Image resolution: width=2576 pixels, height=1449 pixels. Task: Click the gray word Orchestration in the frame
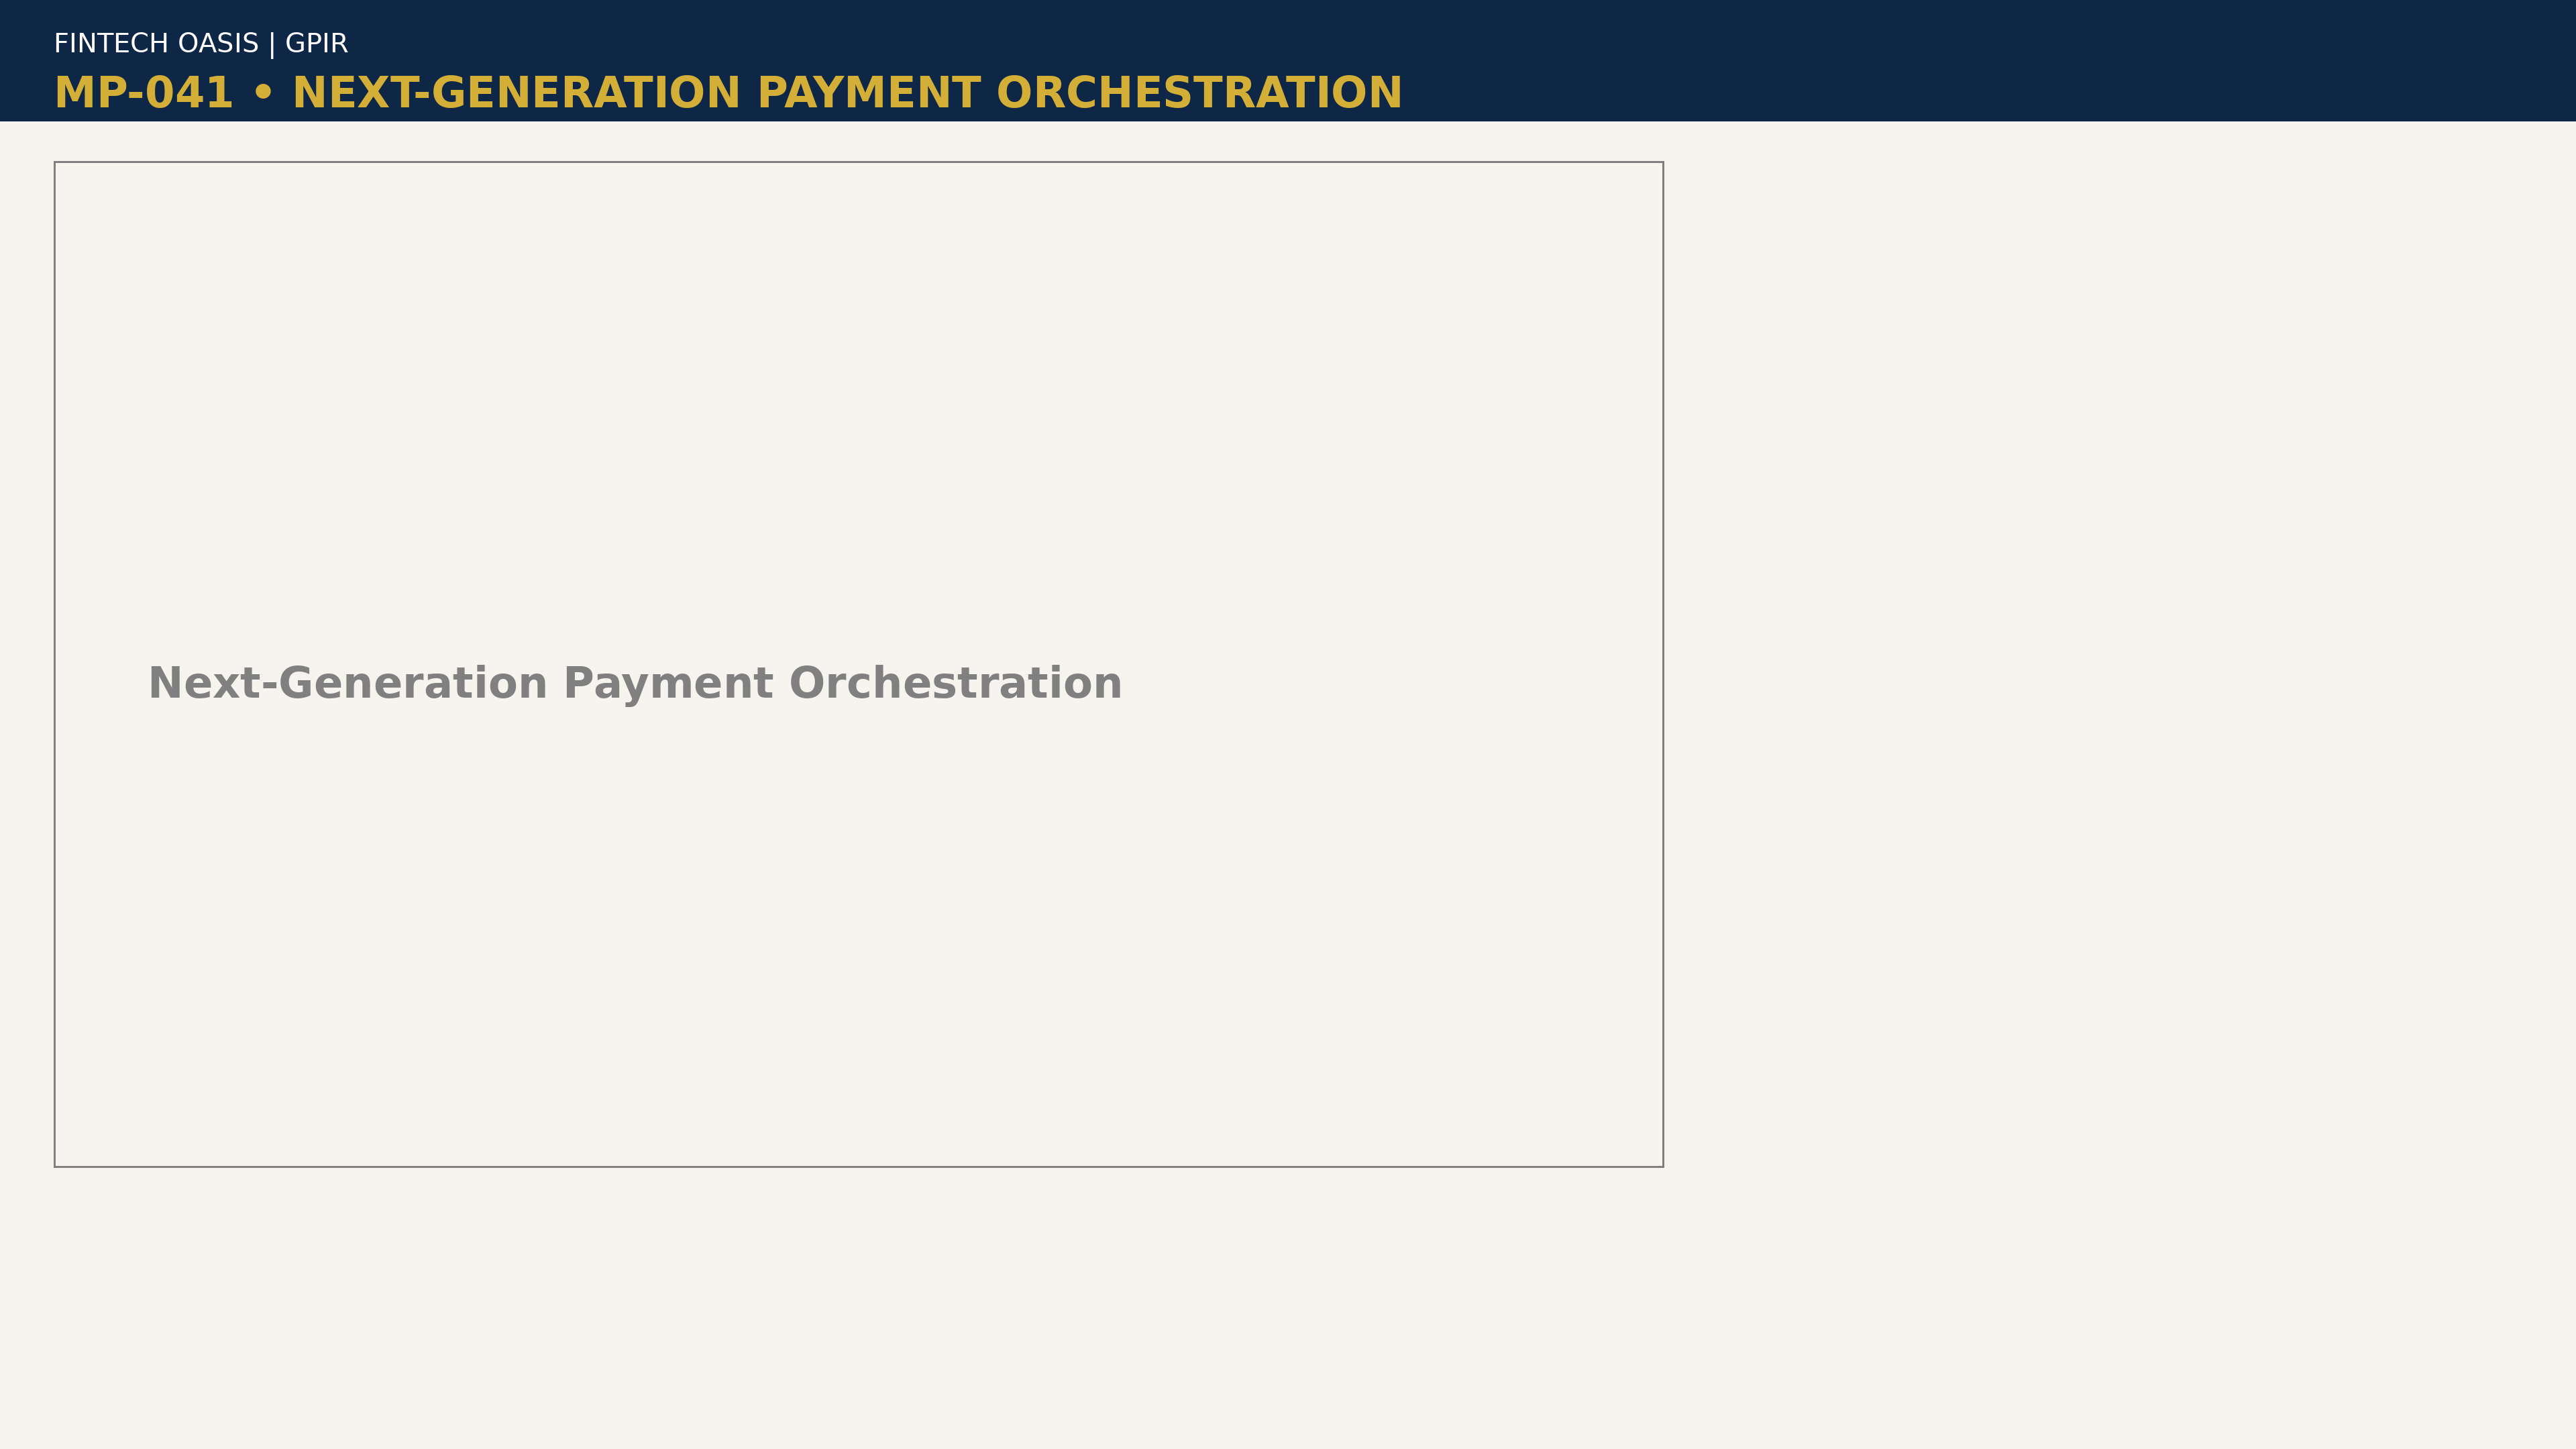pyautogui.click(x=955, y=684)
